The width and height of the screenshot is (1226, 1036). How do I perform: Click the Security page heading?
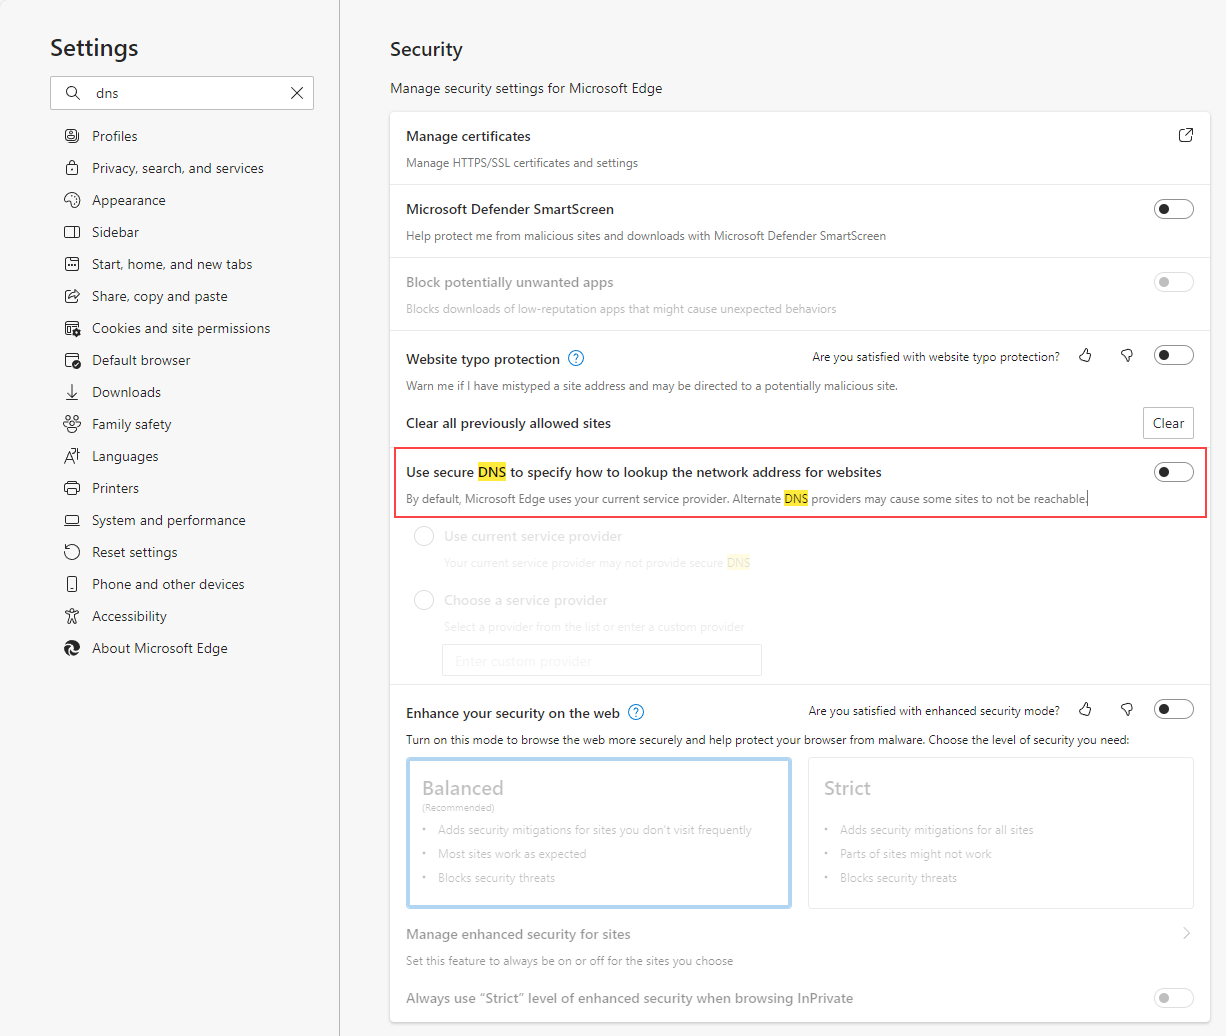(426, 49)
